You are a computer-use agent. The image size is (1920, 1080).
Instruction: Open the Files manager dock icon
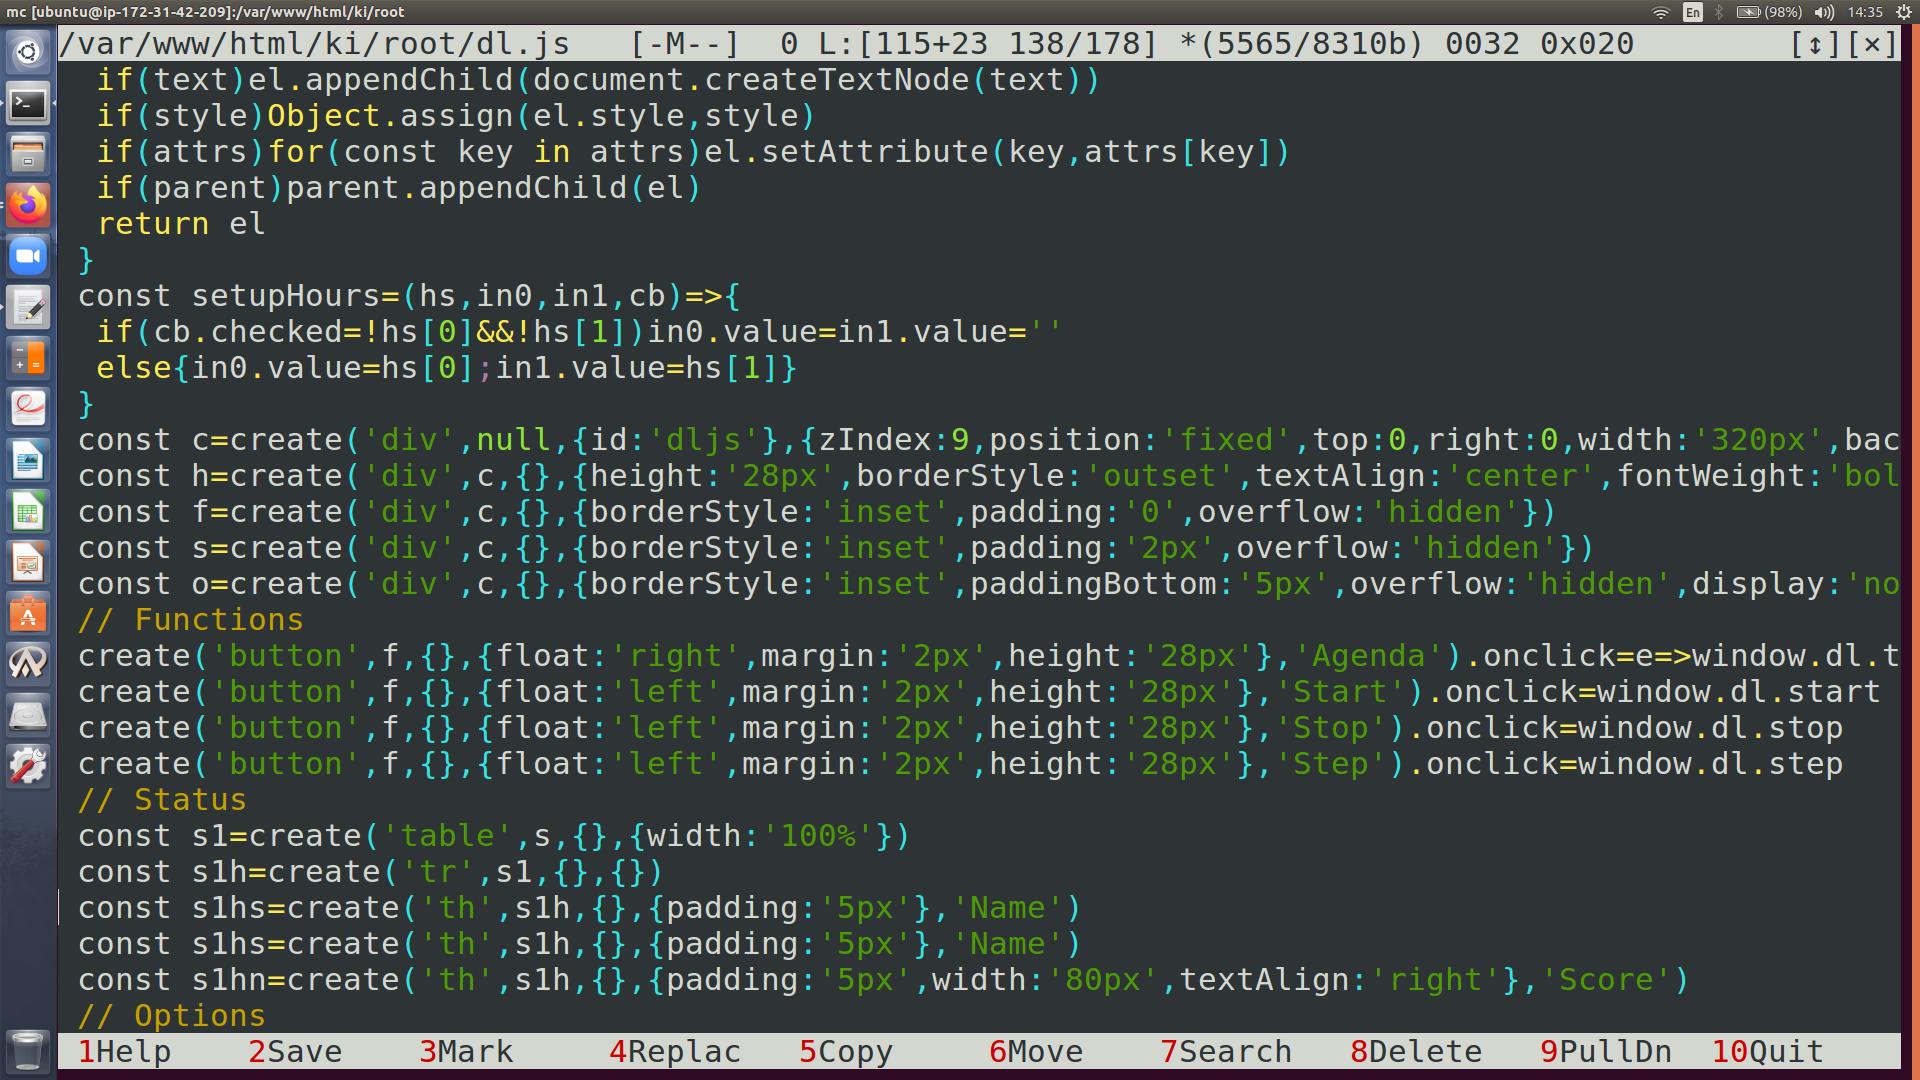(x=28, y=155)
